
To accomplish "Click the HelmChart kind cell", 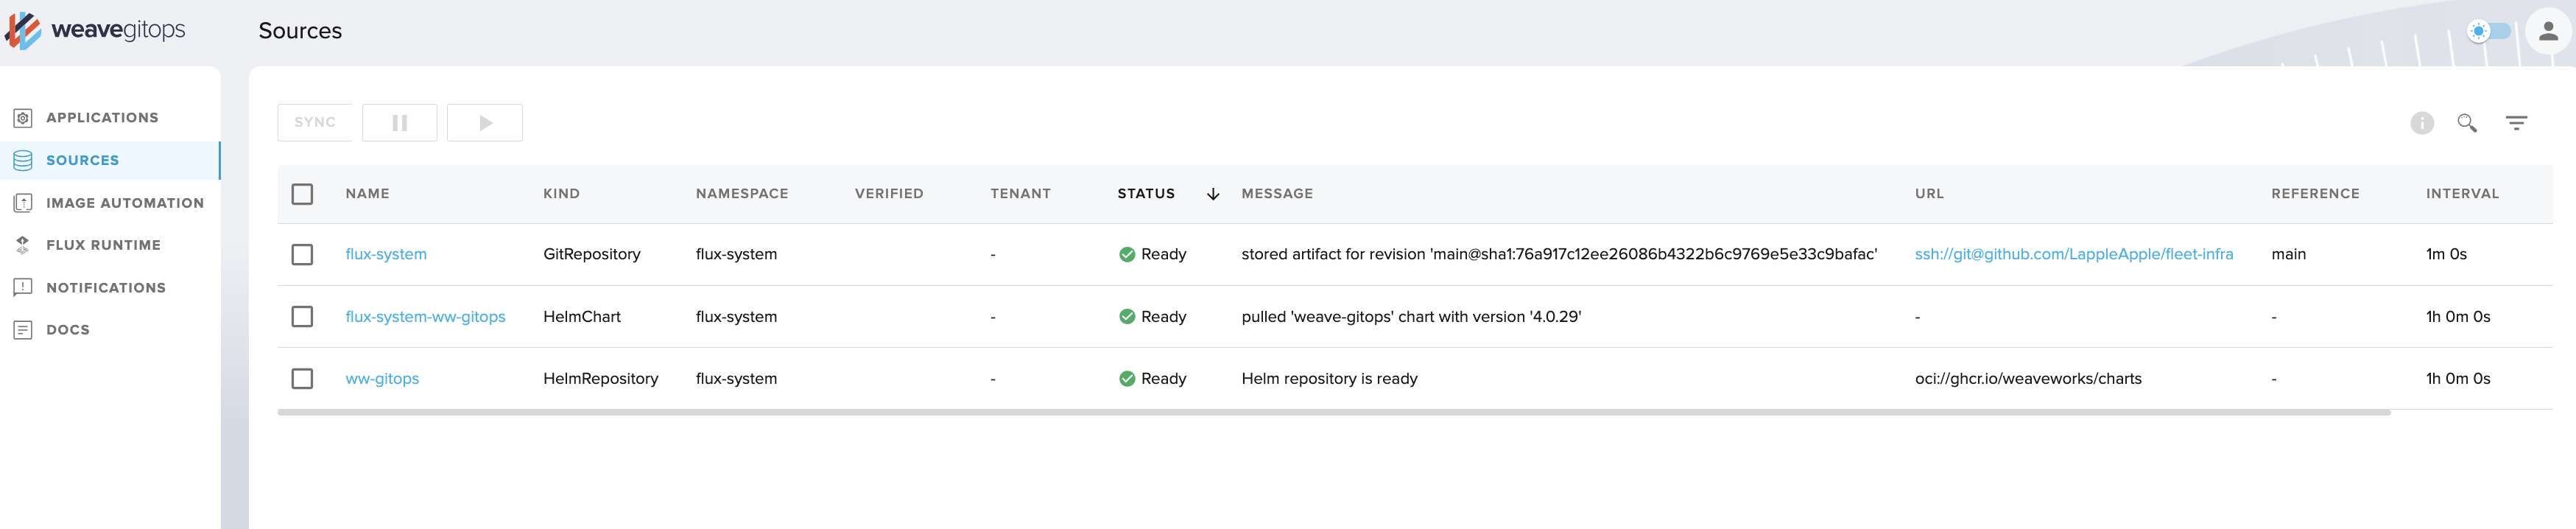I will pos(582,317).
